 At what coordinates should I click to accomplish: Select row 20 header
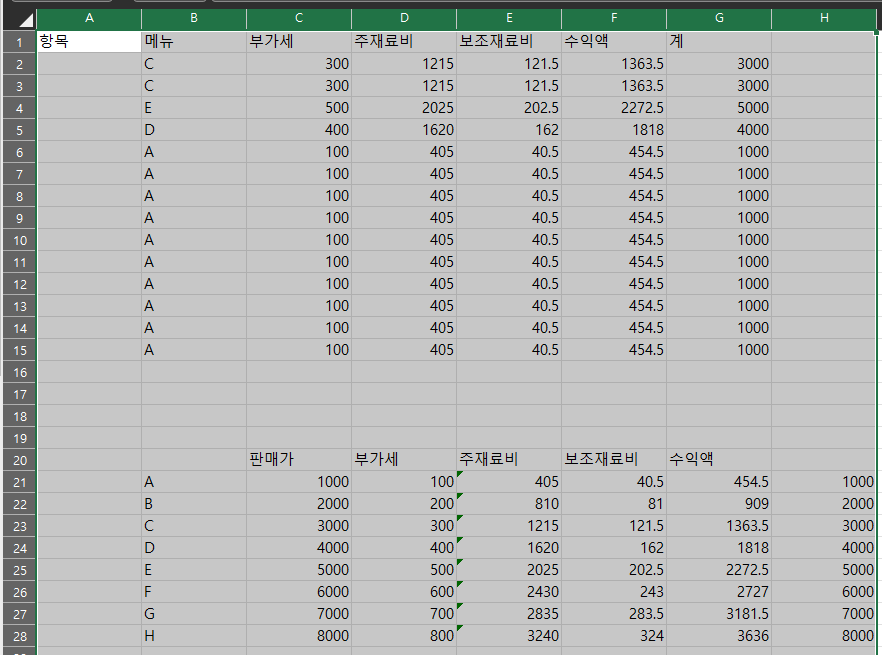(20, 460)
